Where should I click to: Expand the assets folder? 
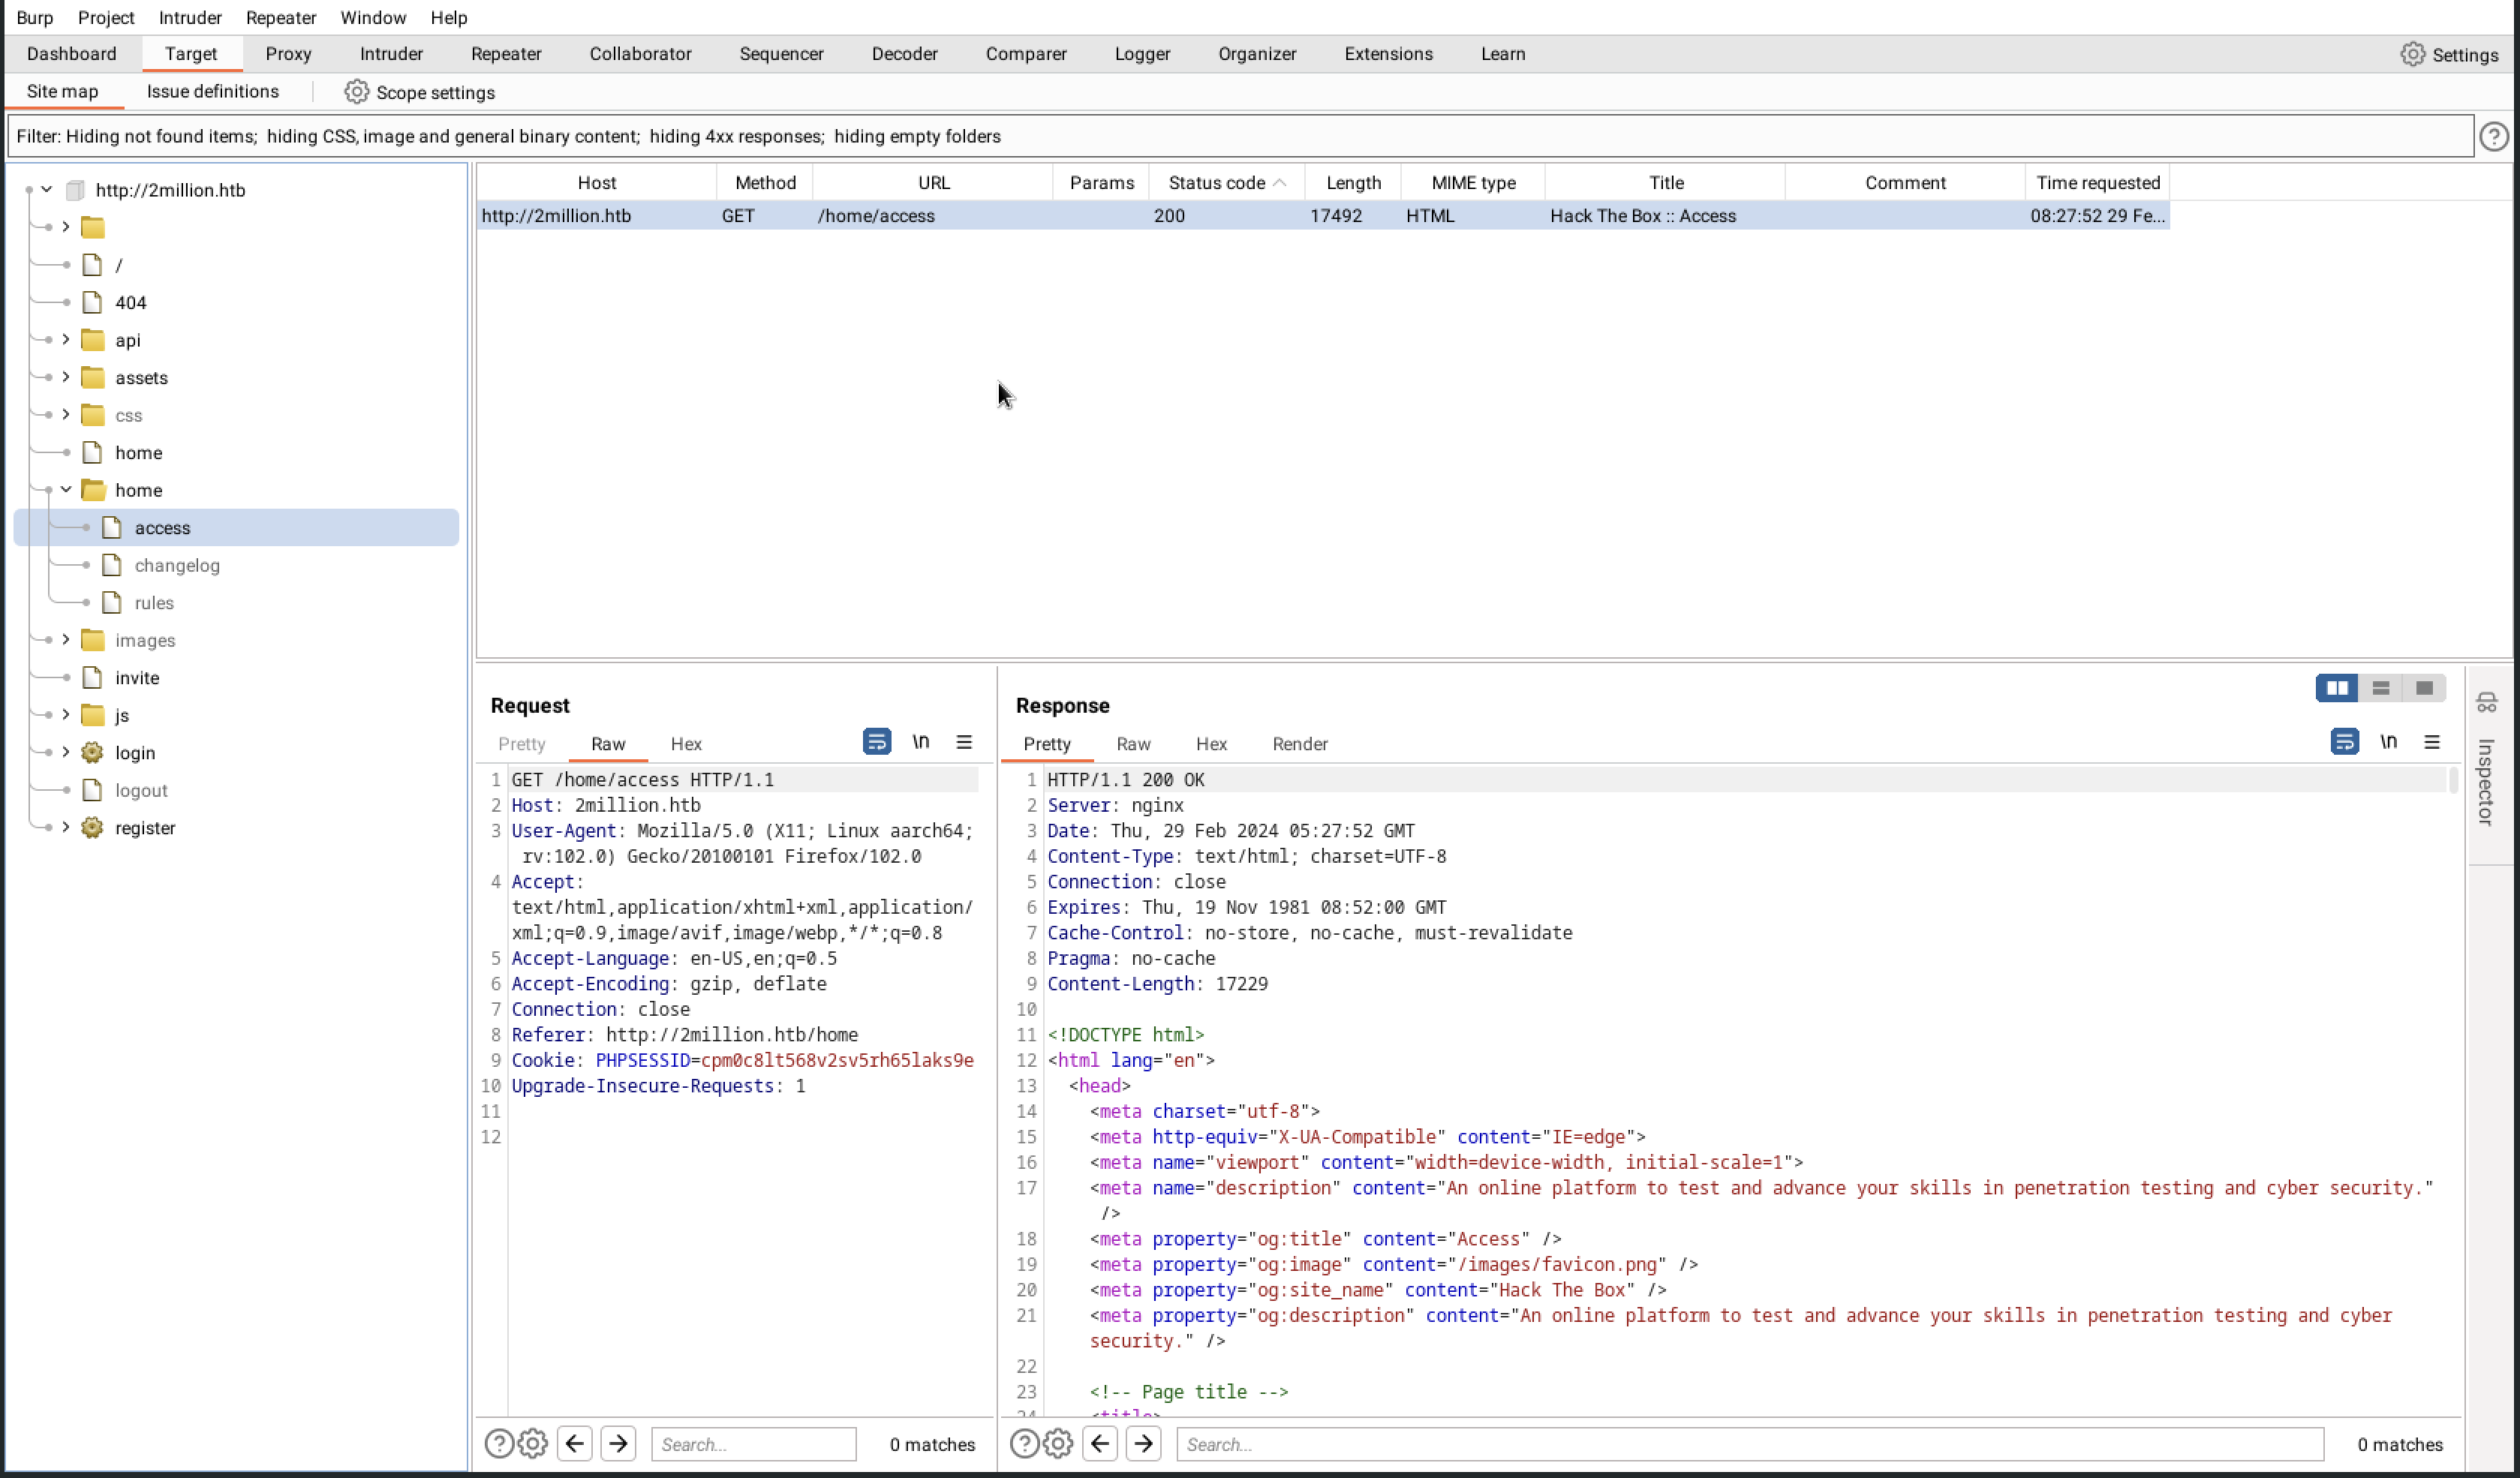pos(66,378)
